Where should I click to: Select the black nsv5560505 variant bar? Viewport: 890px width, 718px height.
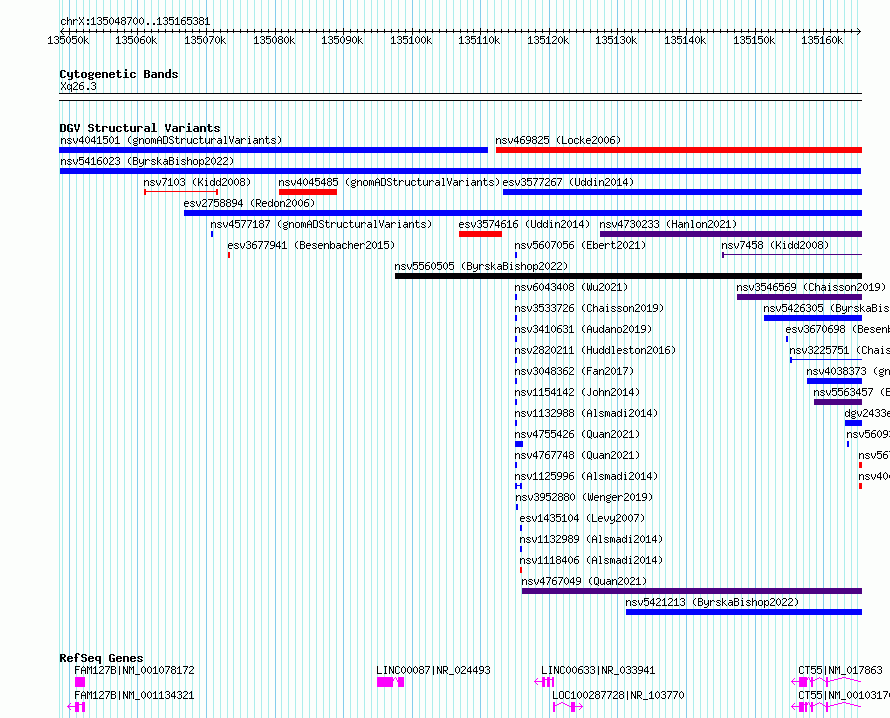pos(628,276)
